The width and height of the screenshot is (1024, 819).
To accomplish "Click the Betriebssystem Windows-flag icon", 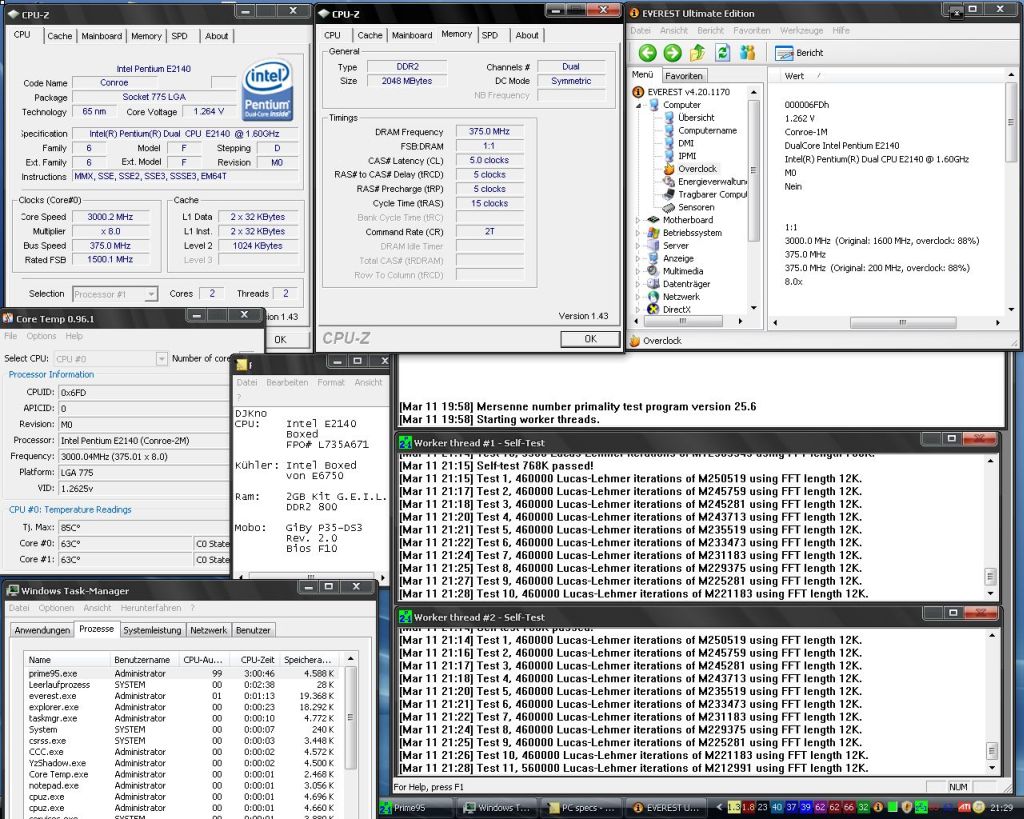I will pos(653,233).
